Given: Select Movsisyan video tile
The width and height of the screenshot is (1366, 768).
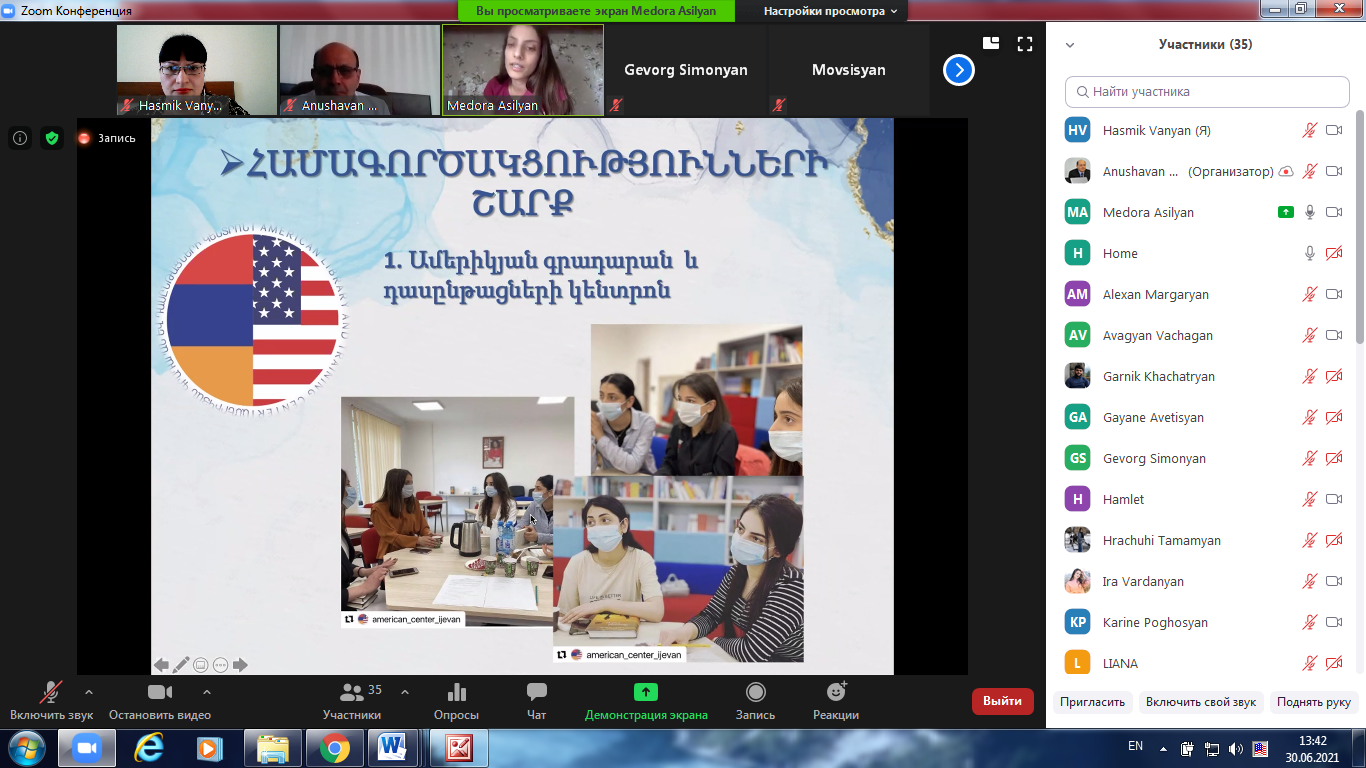Looking at the screenshot, I should pos(848,70).
